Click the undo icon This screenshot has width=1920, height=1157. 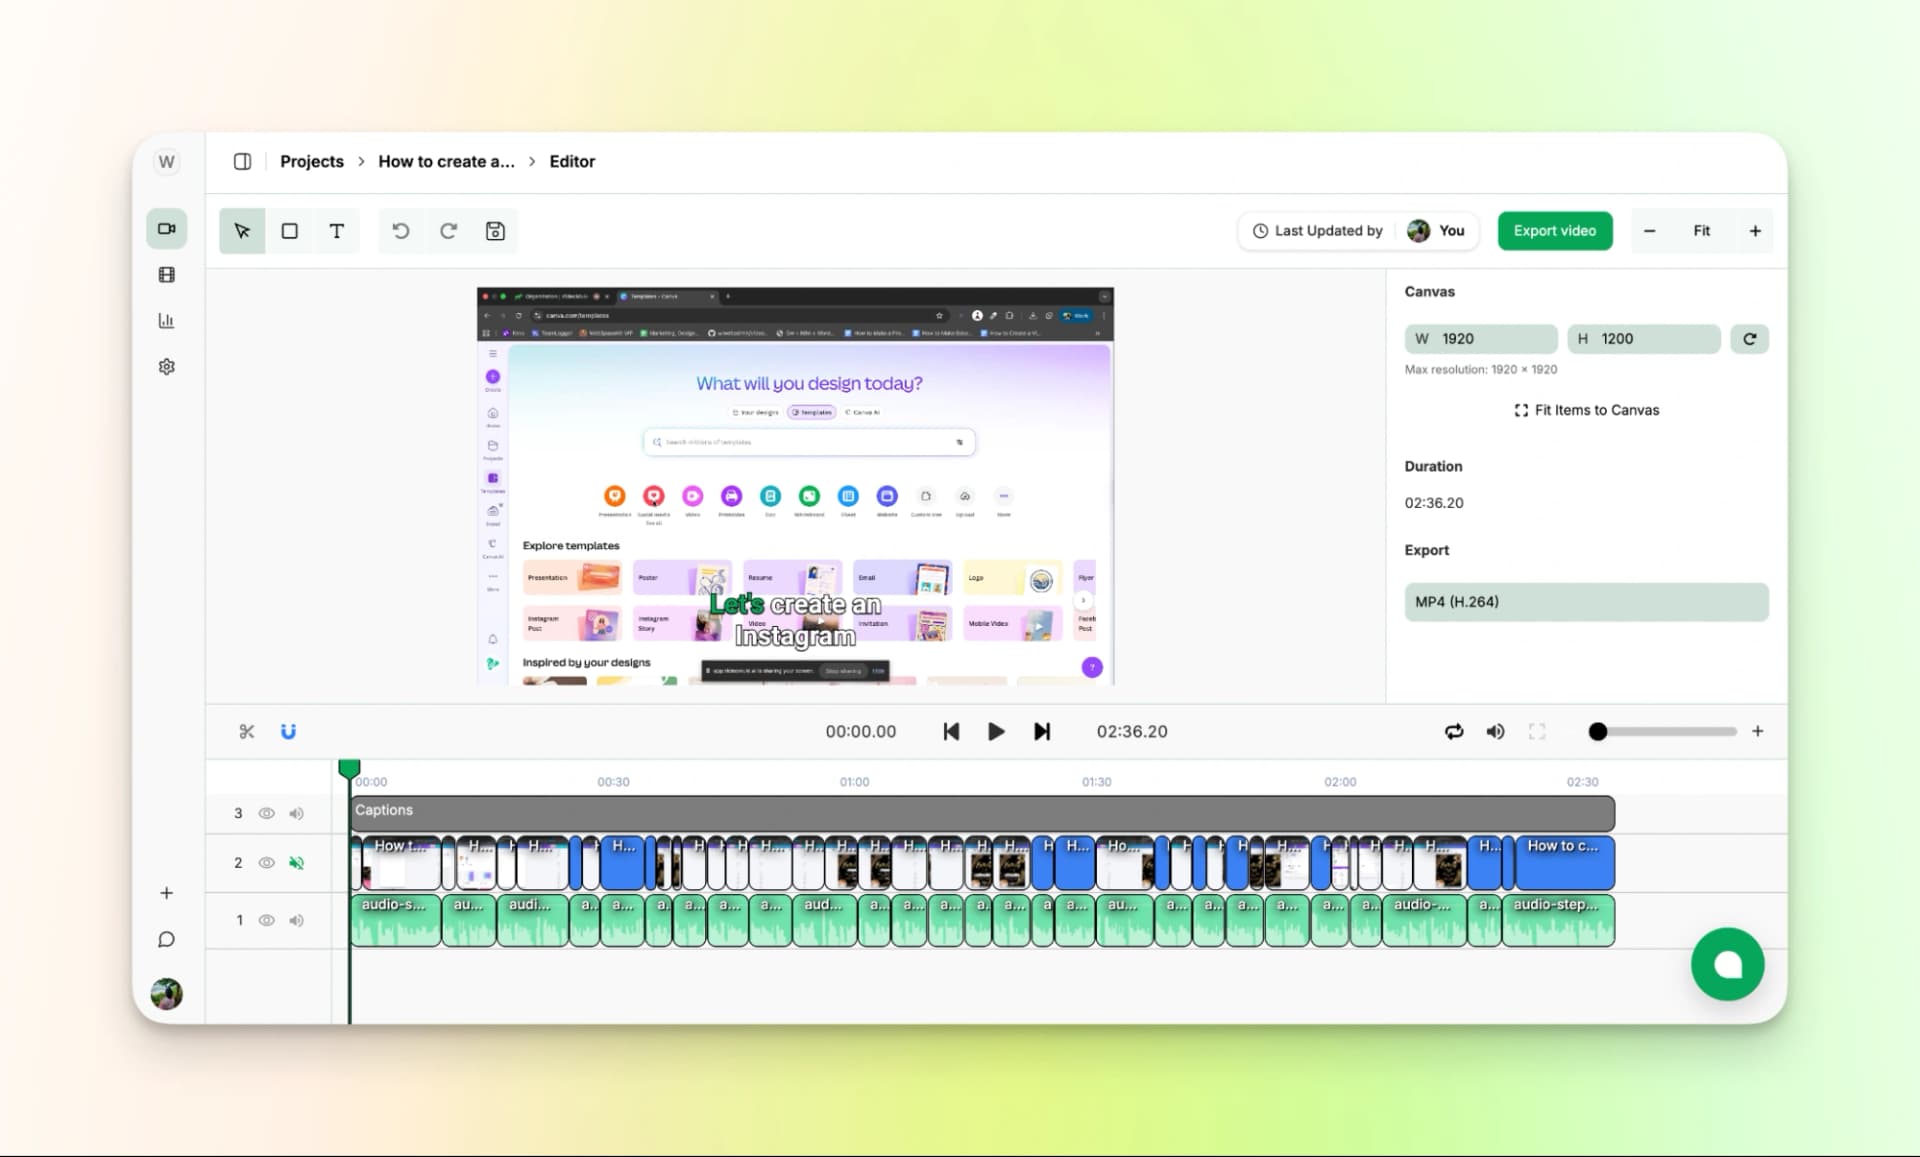[401, 231]
